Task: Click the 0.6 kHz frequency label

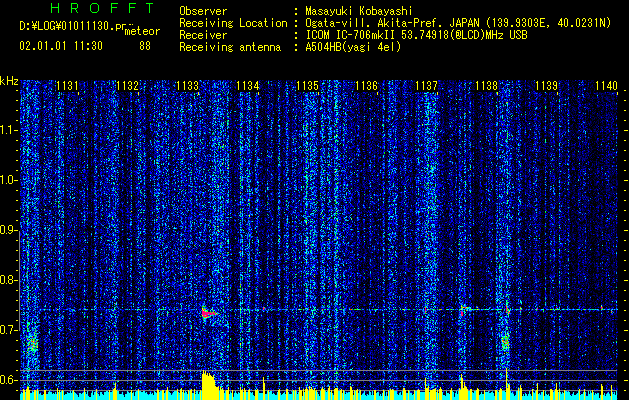Action: coord(8,380)
